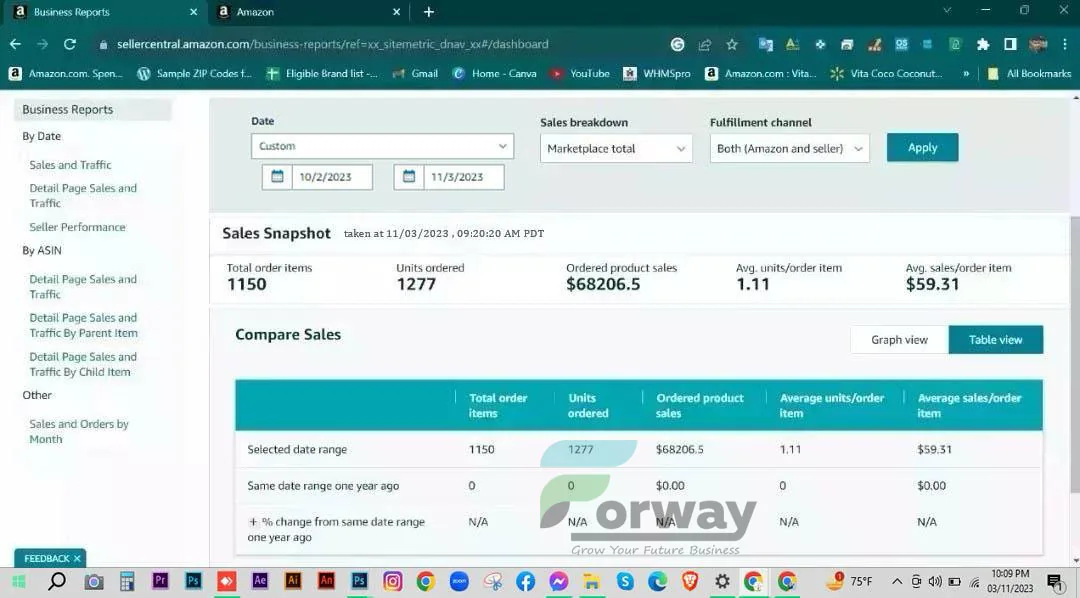Close the Feedback tab's X icon
Viewport: 1080px width, 598px height.
tap(77, 558)
